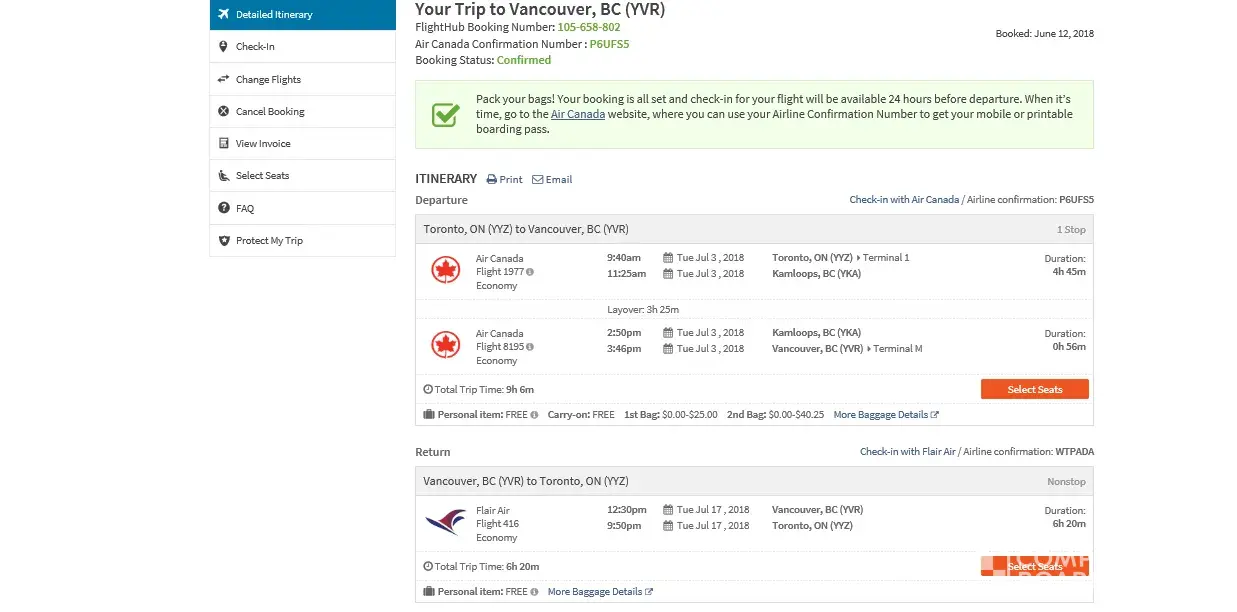Click the Cancel Booking X icon
This screenshot has height=612, width=1237.
pos(224,111)
